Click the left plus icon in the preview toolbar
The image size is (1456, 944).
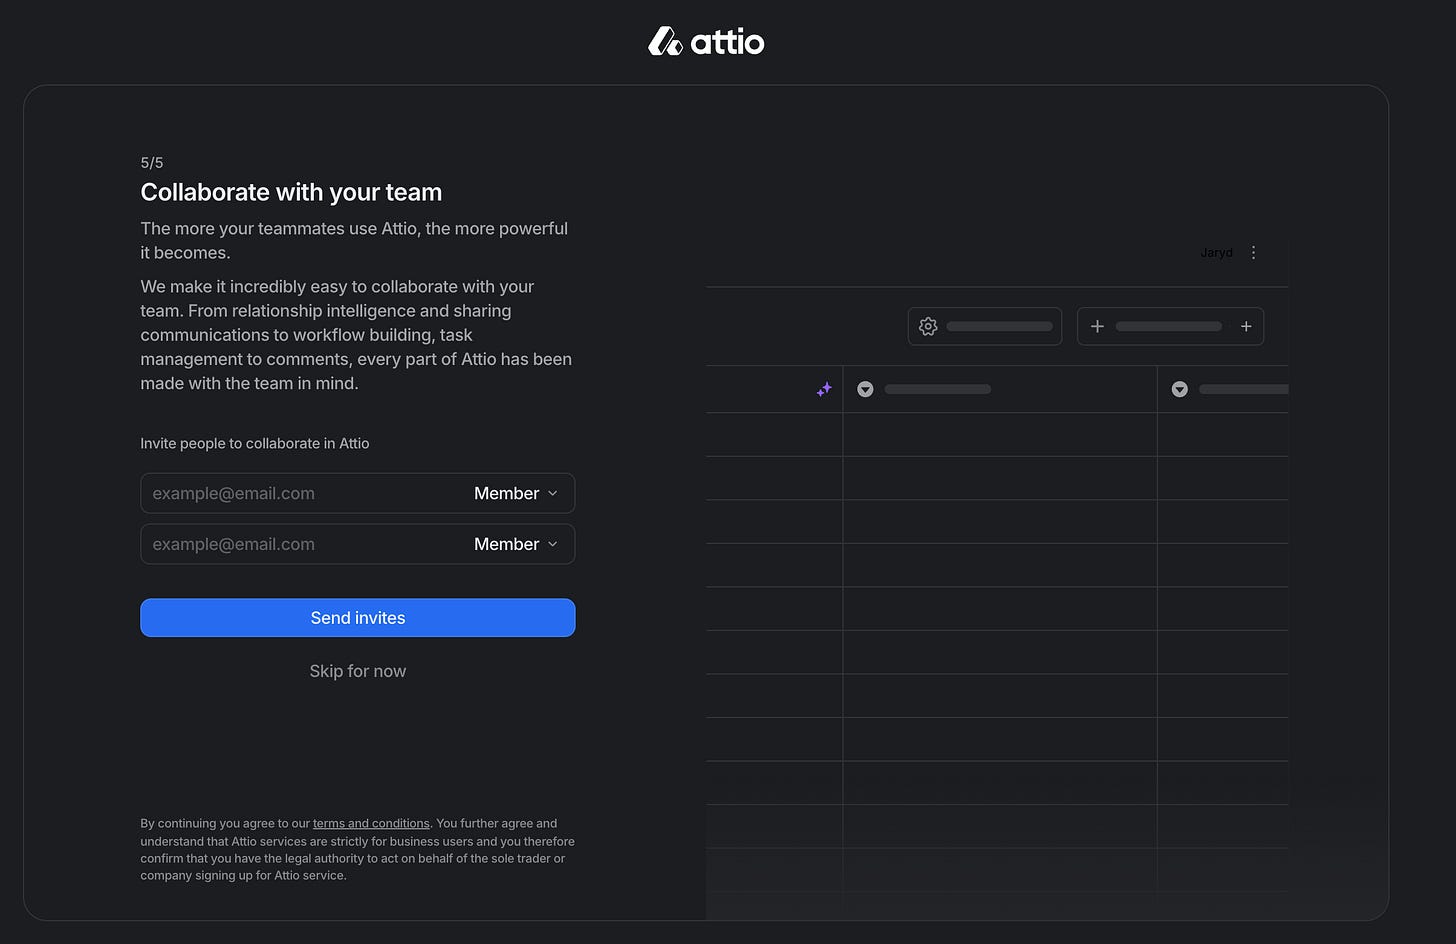(1097, 326)
